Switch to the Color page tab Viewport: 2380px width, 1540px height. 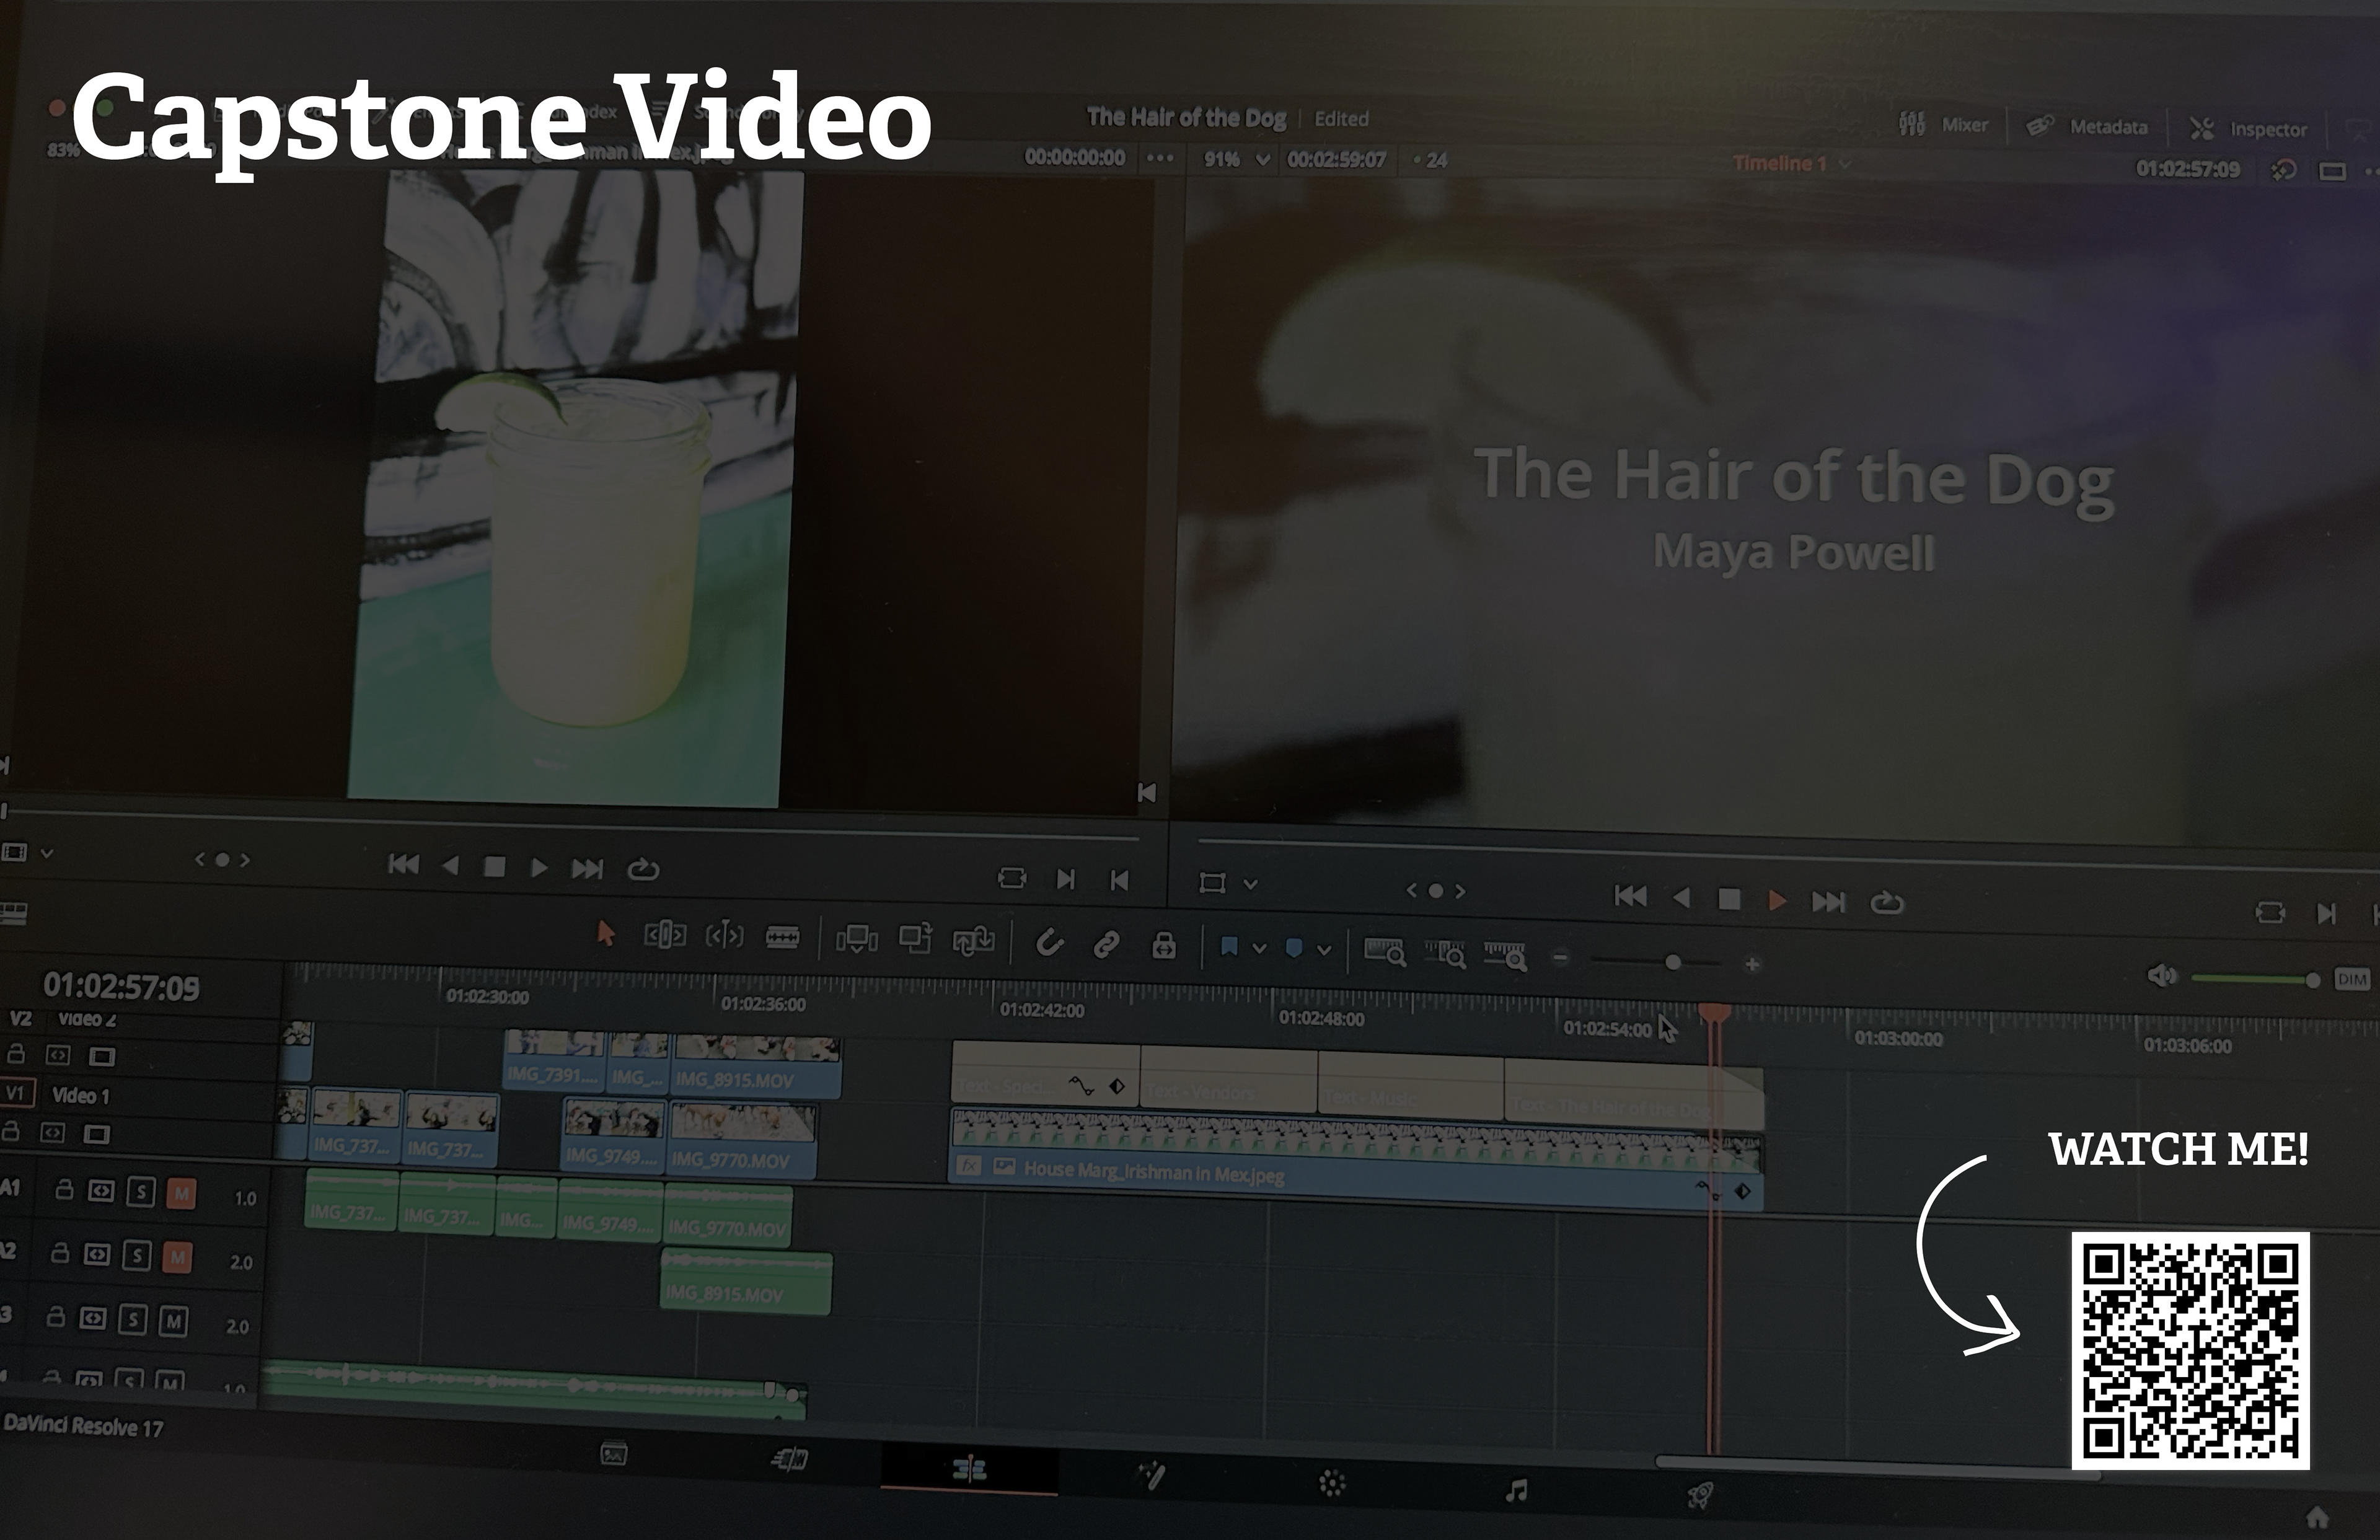(x=1332, y=1483)
